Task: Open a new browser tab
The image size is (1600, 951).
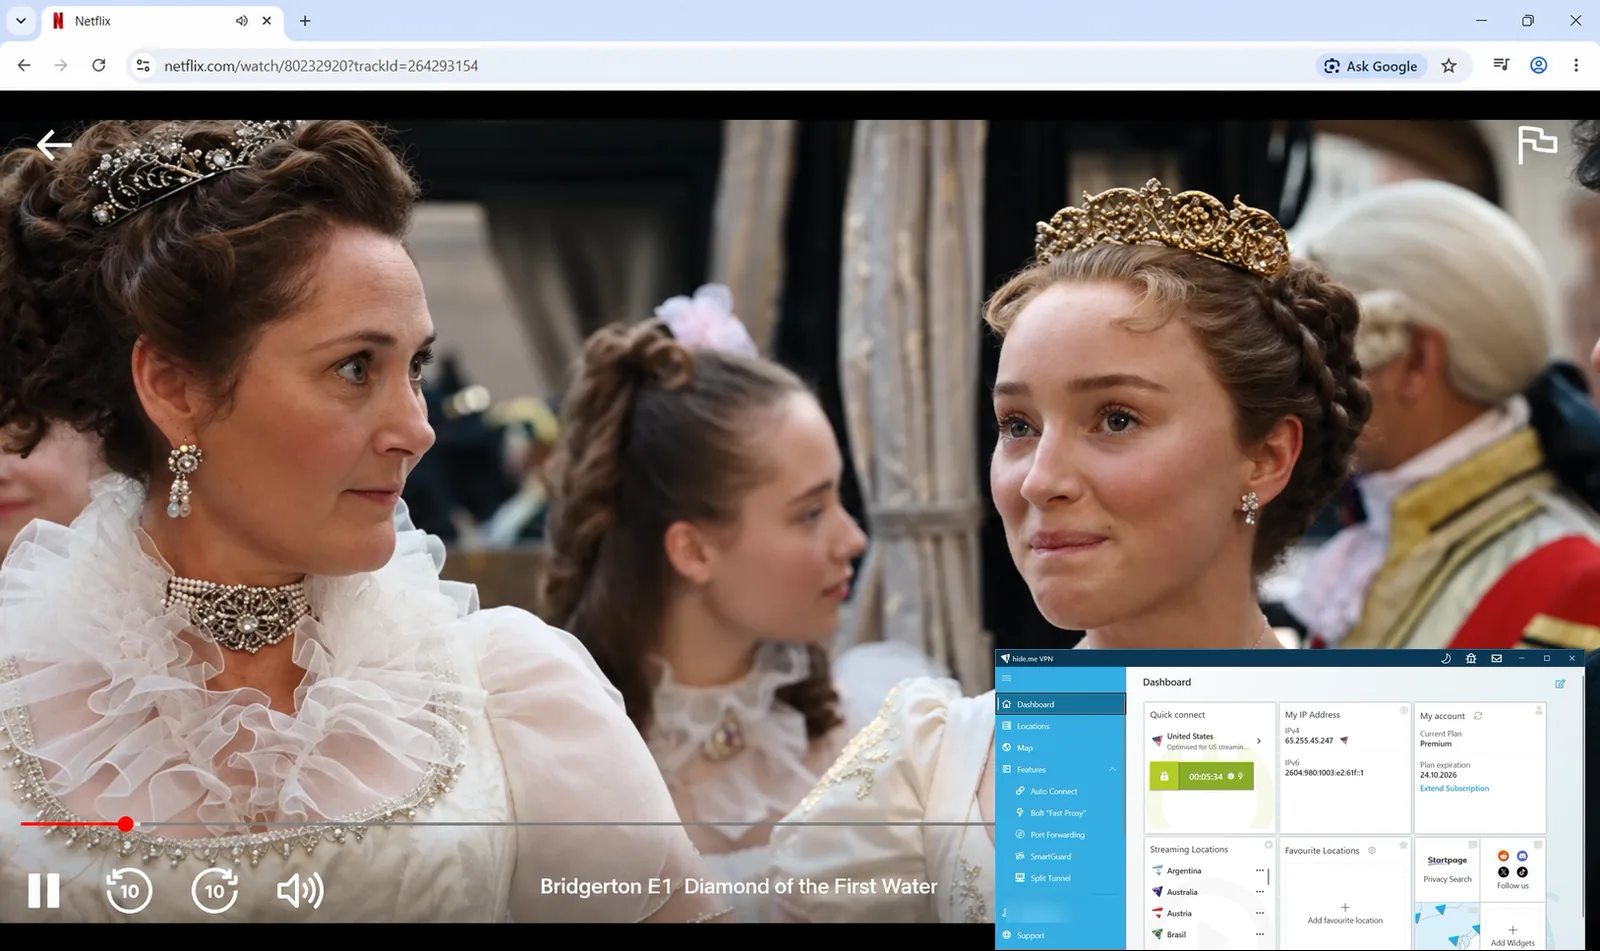Action: tap(305, 21)
